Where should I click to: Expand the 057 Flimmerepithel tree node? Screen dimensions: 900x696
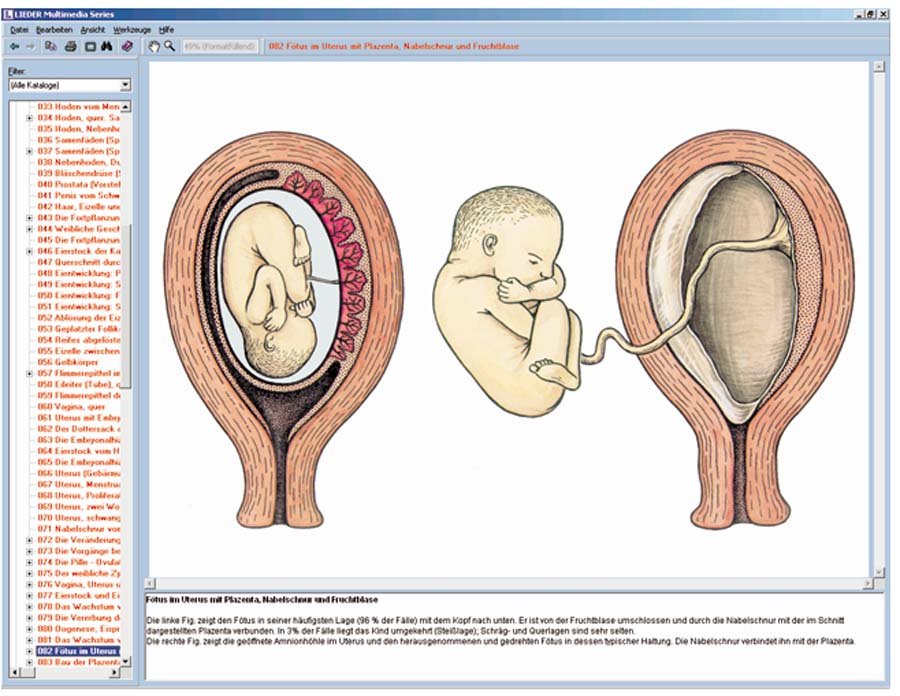coord(30,373)
